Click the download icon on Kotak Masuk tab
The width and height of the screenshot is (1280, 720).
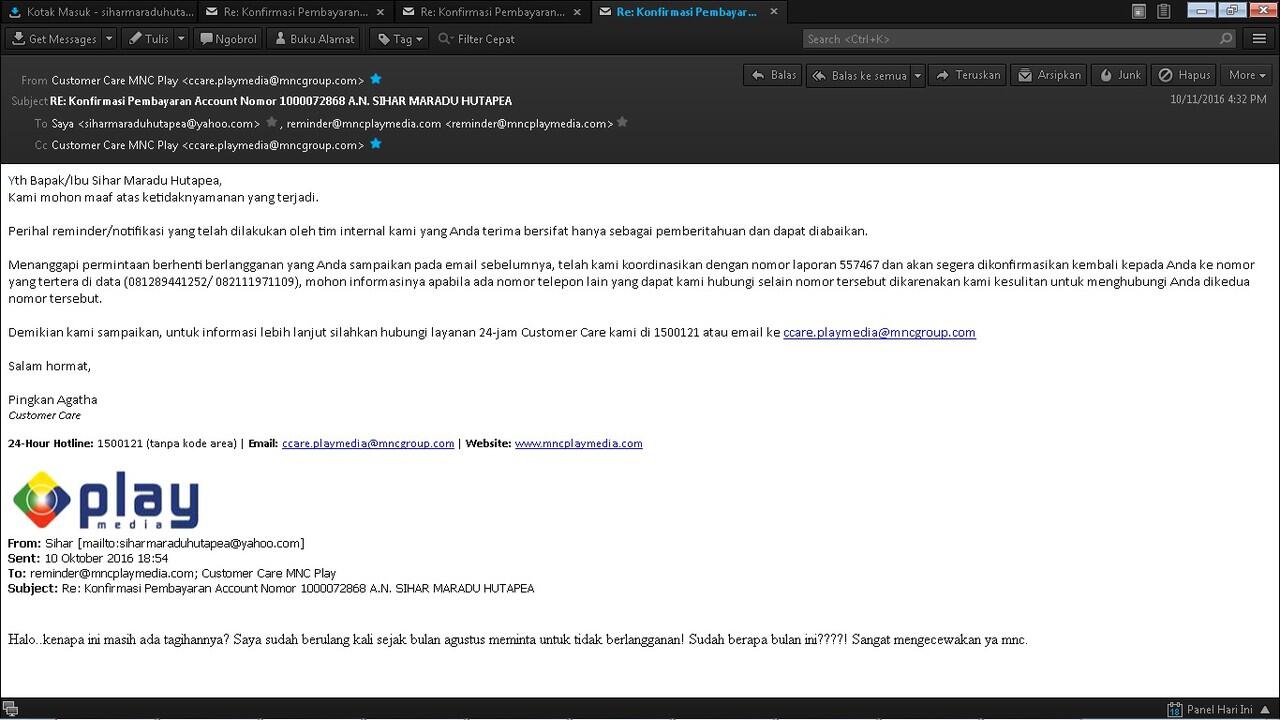tap(14, 12)
